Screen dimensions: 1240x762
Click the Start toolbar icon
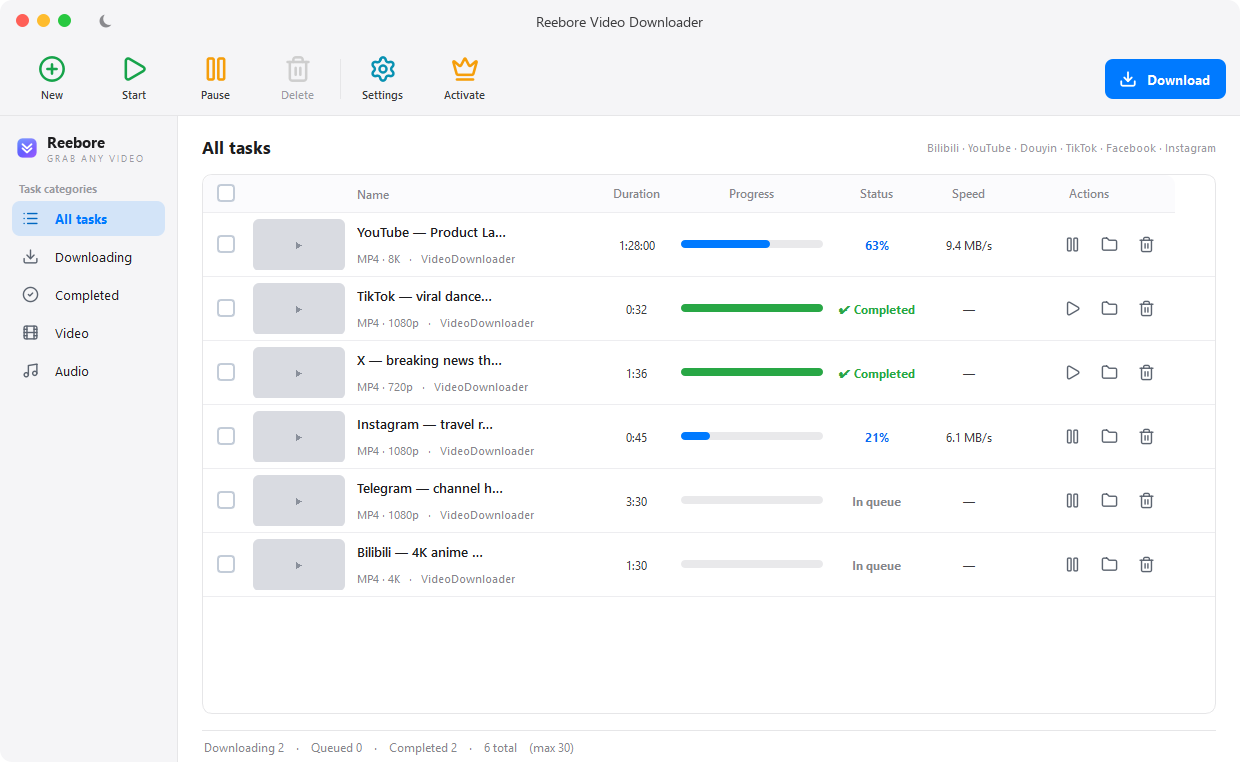(134, 69)
